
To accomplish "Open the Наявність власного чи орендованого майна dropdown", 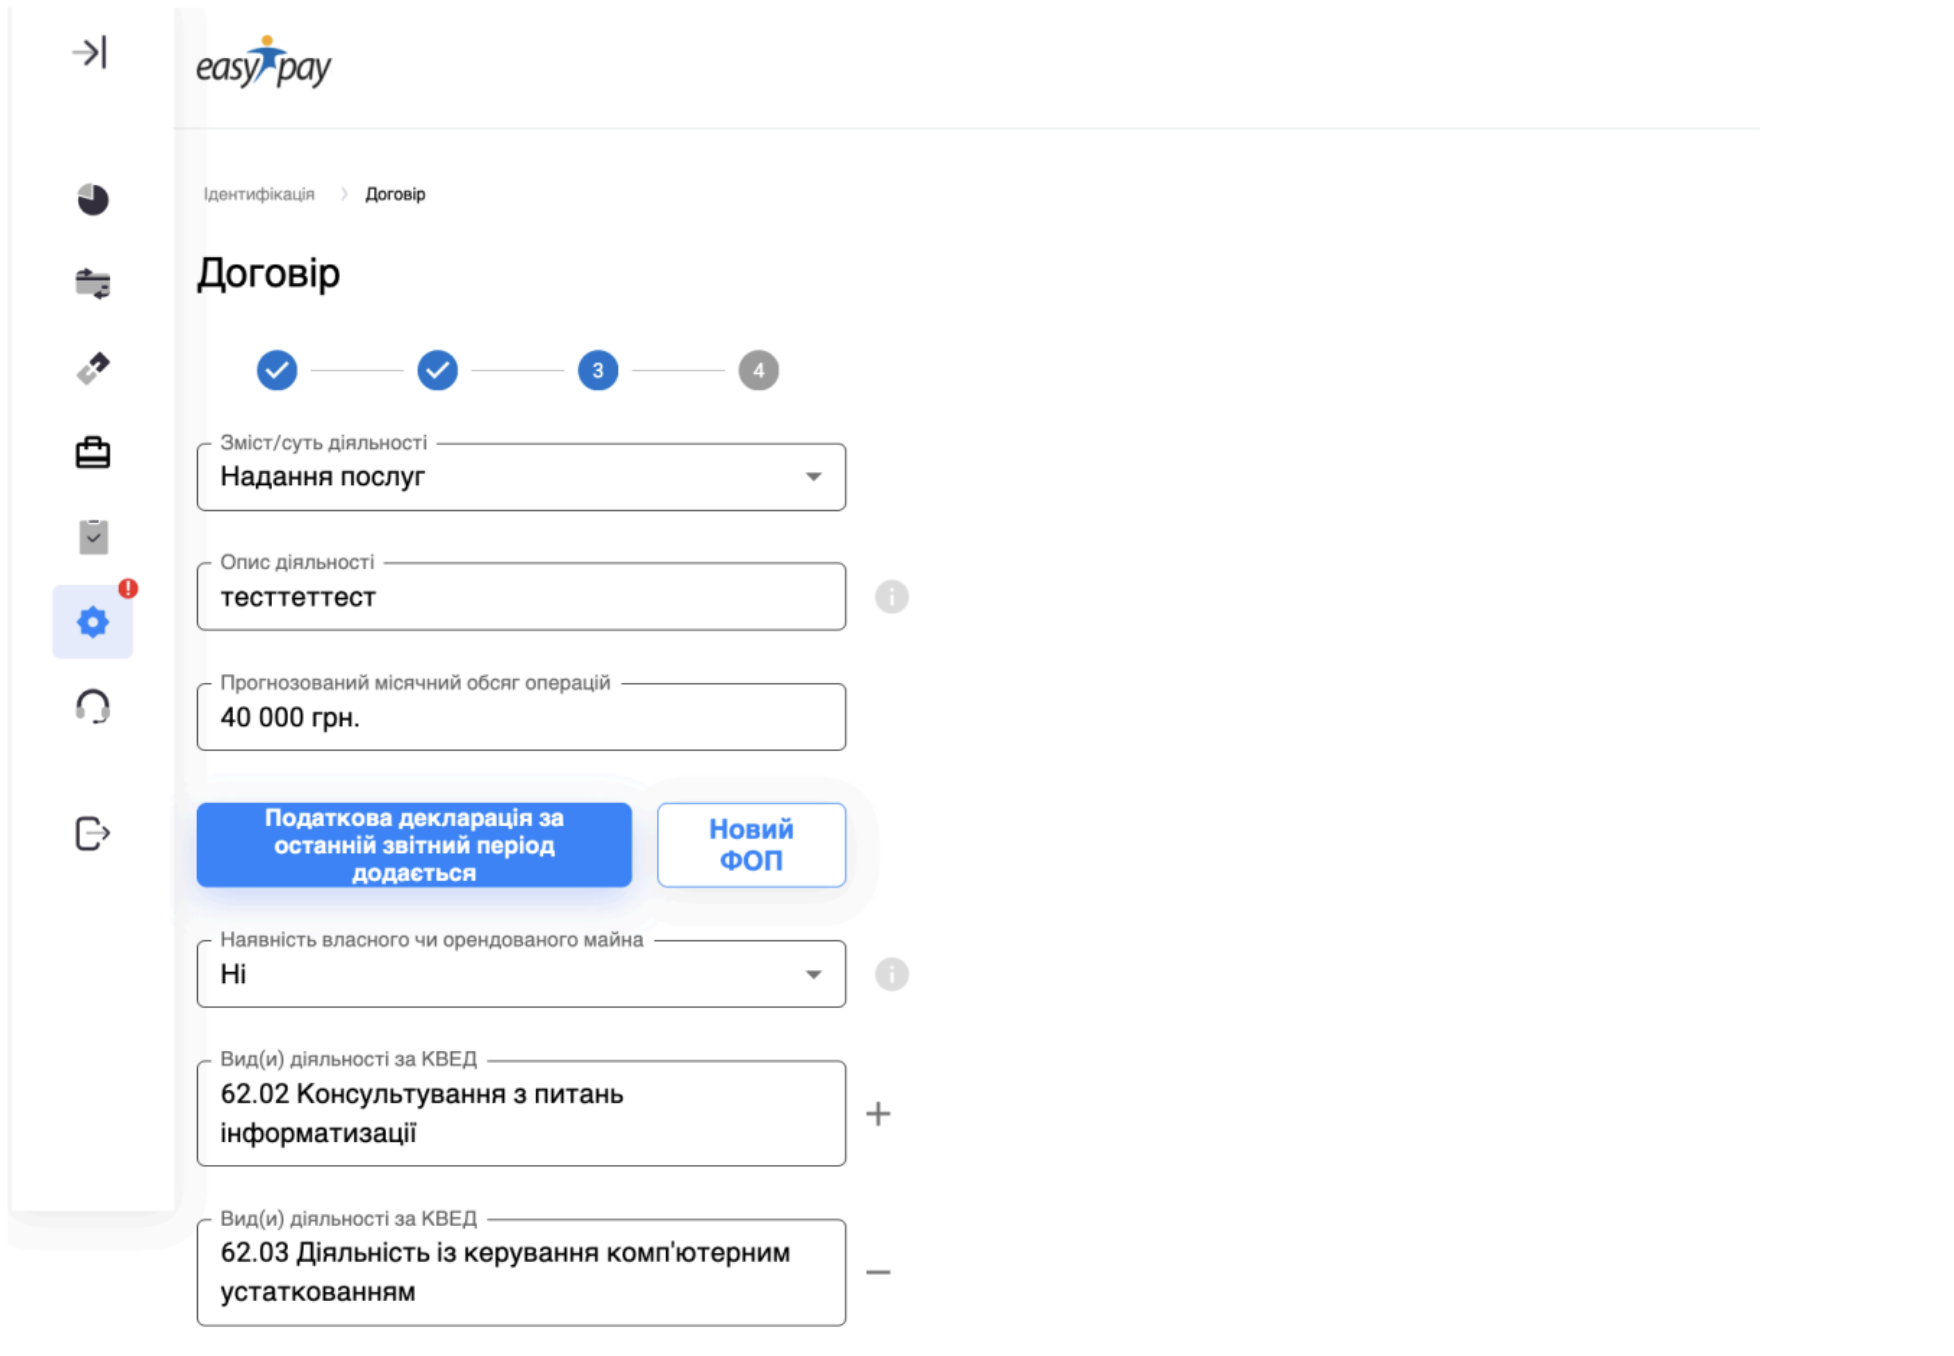I will [x=521, y=974].
